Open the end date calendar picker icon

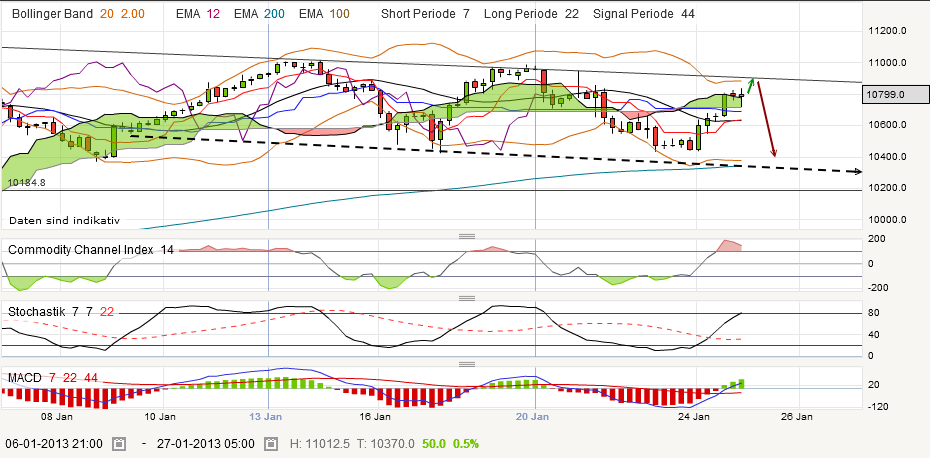[271, 444]
